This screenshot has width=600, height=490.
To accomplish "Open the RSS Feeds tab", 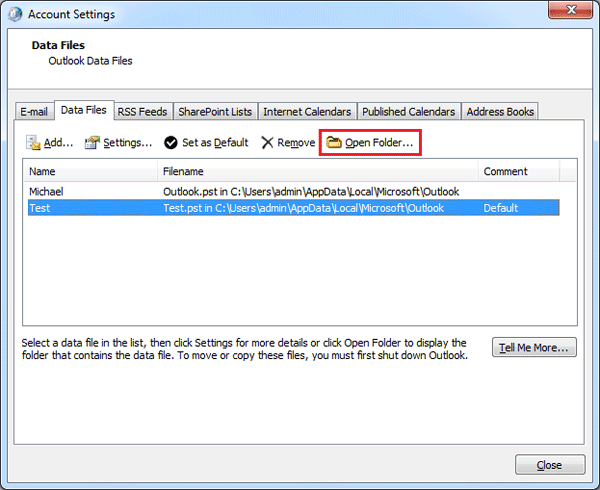I will point(142,112).
